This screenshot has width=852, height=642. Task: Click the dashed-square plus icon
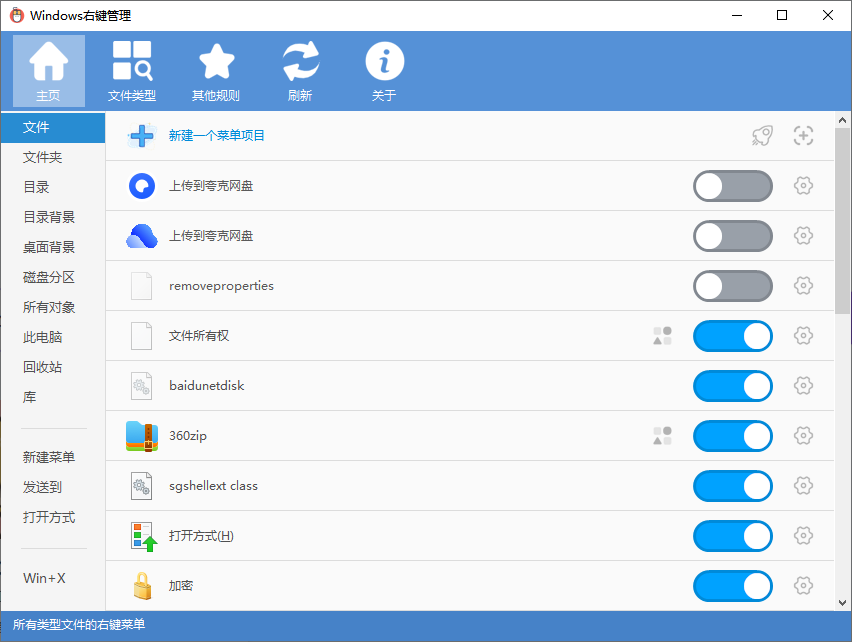pos(803,136)
